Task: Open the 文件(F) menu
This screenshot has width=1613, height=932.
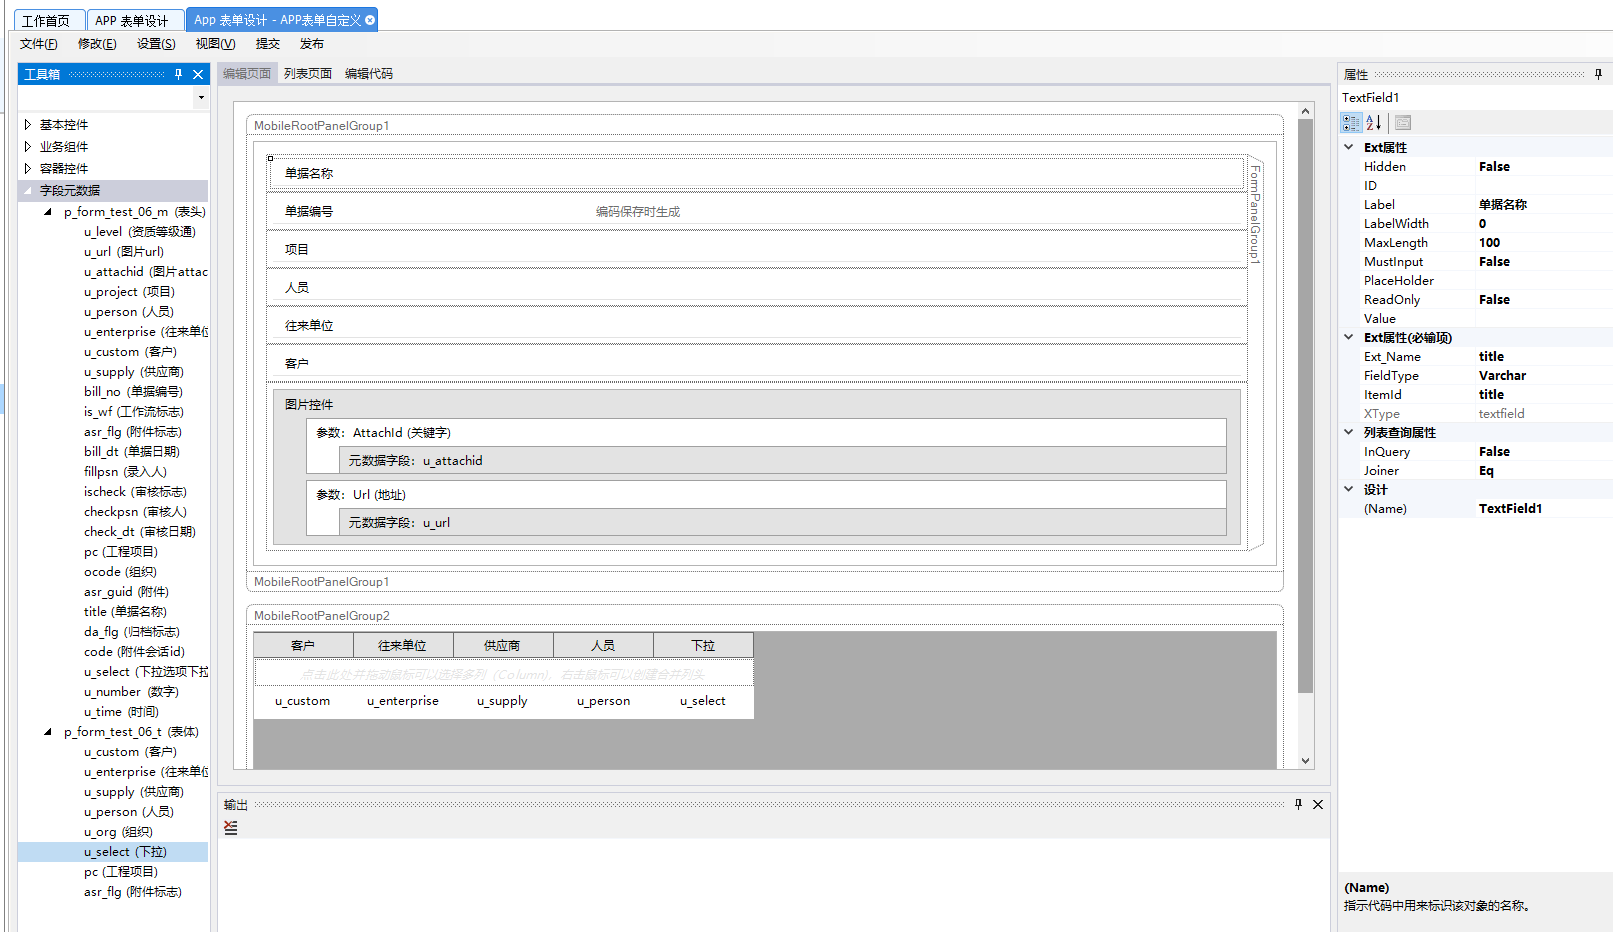Action: click(x=39, y=44)
